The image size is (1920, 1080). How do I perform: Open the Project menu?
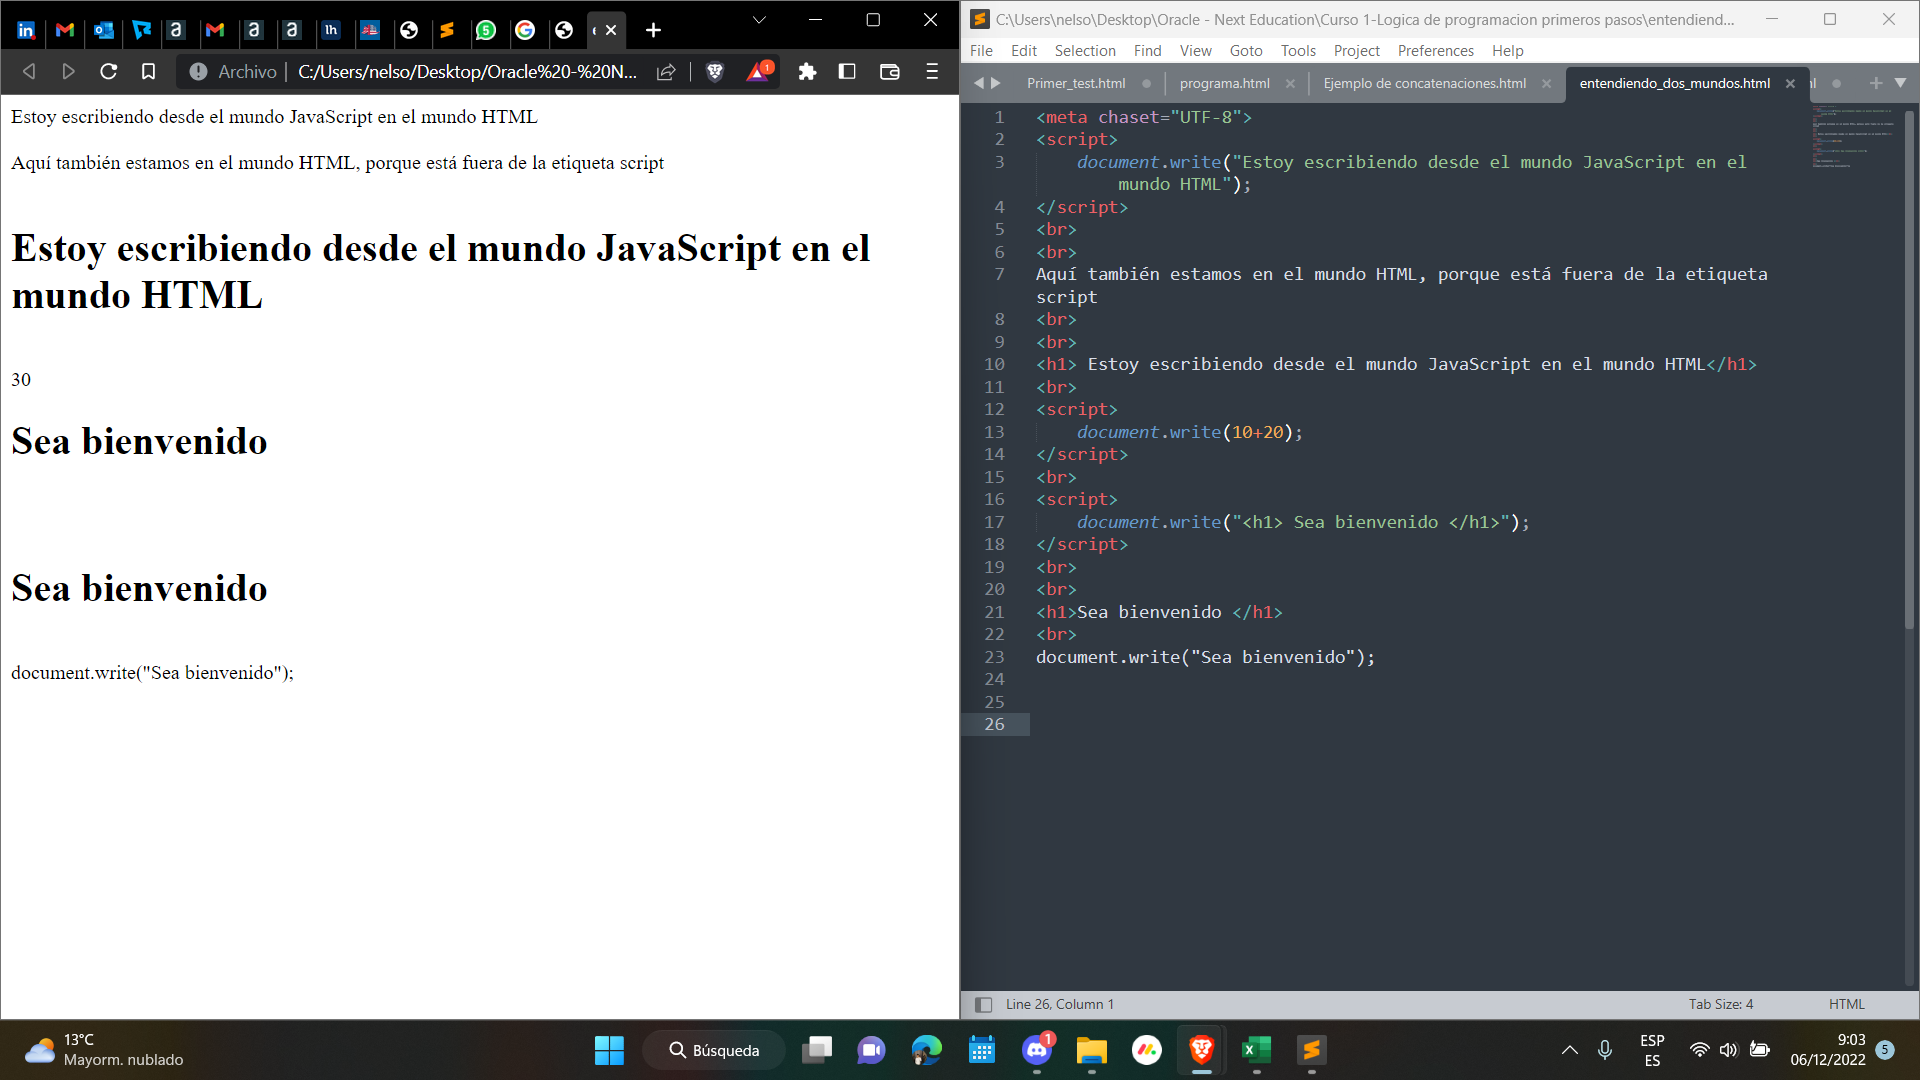(x=1356, y=51)
